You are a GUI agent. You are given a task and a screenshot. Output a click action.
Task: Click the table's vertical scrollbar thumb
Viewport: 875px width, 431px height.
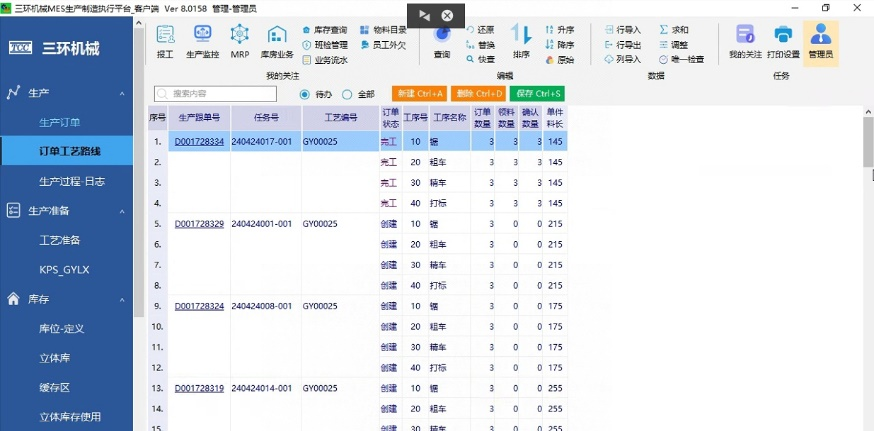868,142
